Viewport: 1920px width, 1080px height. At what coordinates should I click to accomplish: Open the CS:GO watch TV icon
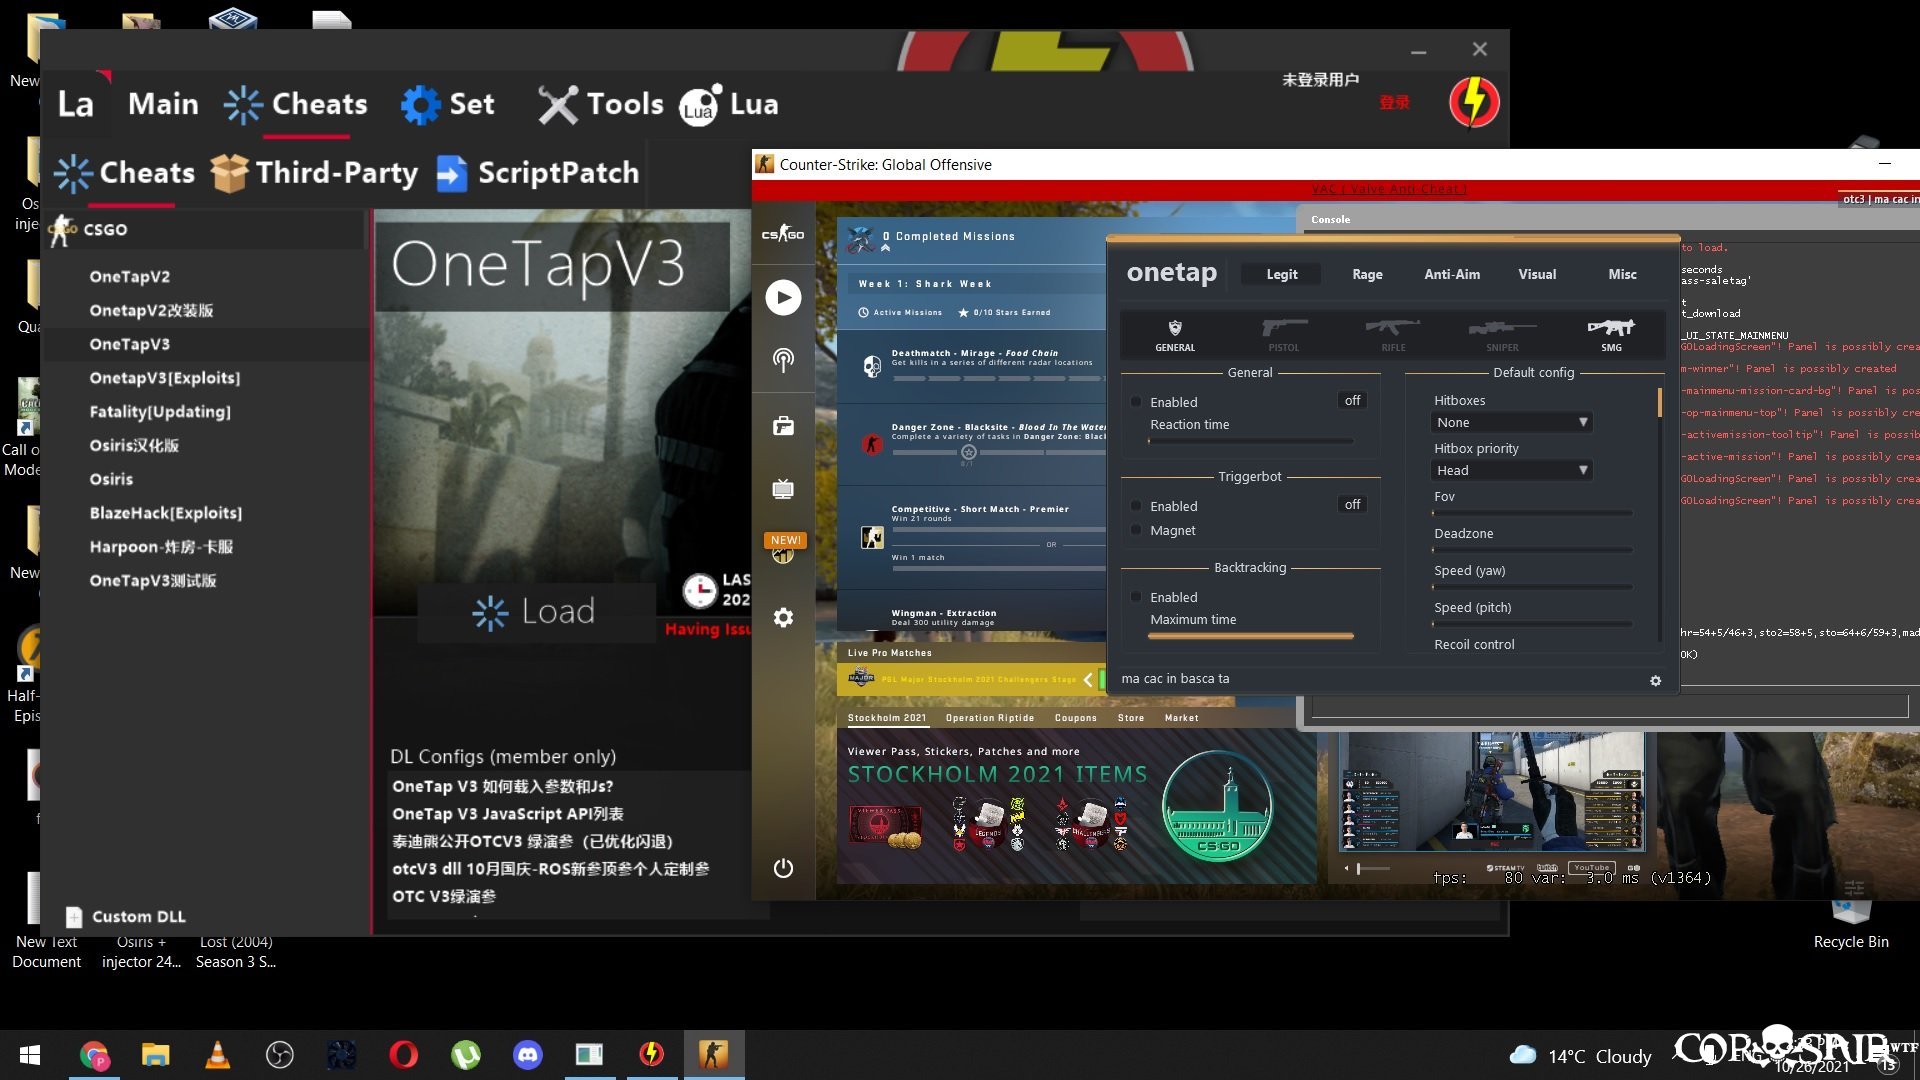tap(783, 489)
